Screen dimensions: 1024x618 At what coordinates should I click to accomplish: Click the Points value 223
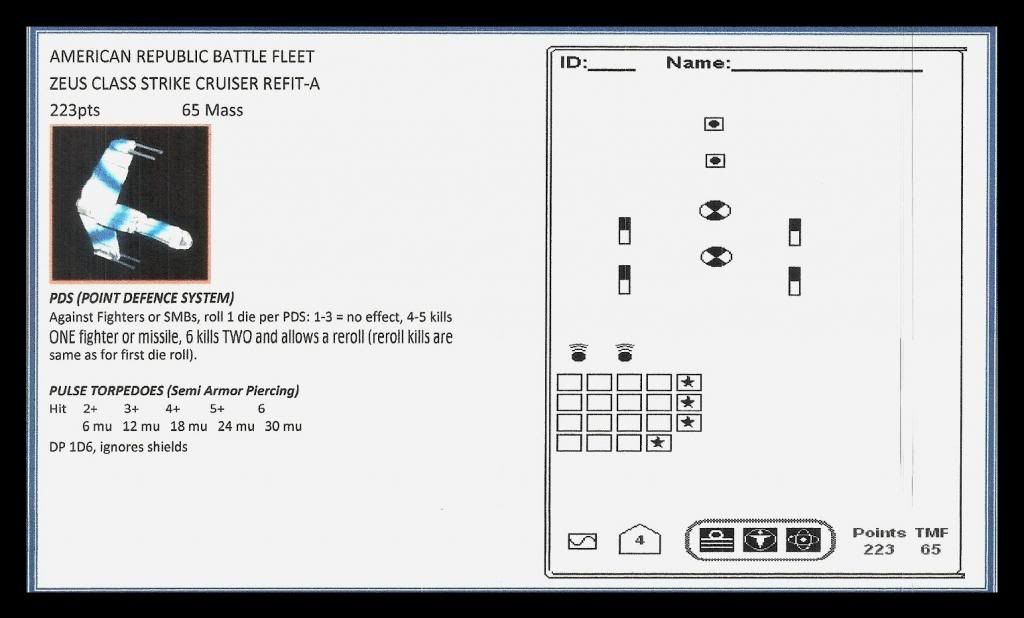[x=881, y=549]
